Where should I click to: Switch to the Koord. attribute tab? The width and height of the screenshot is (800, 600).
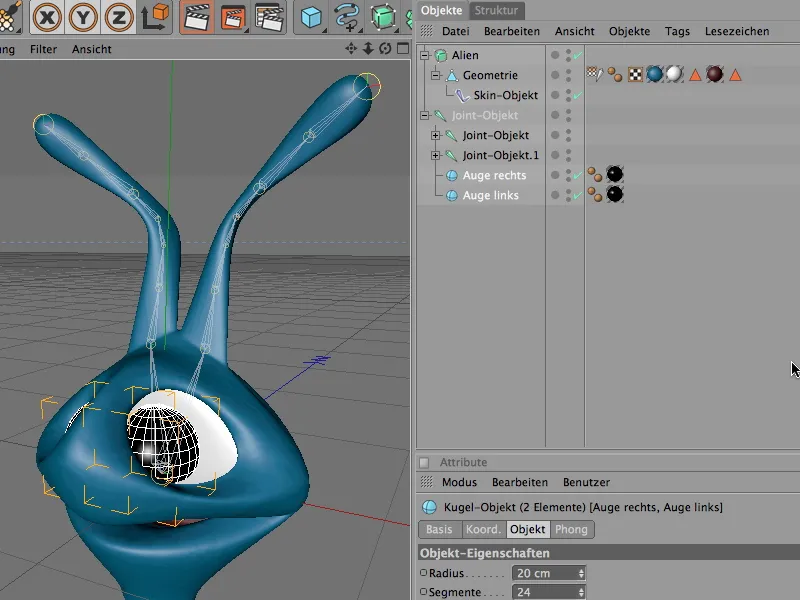483,529
